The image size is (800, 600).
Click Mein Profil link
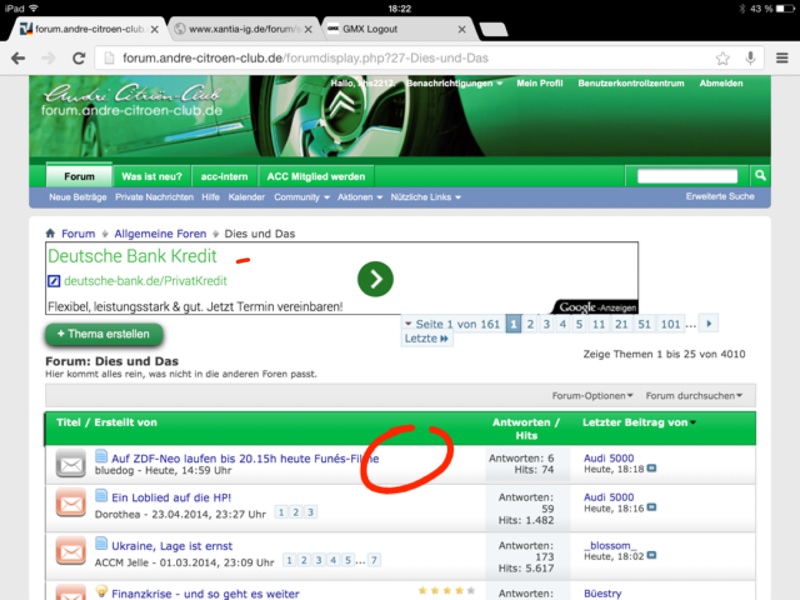[539, 83]
